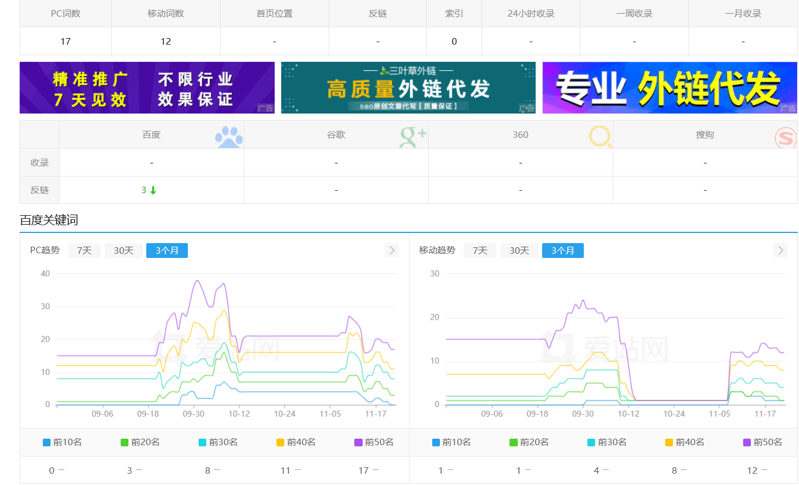
Task: Click Baidu 反链 value 3
Action: pos(144,190)
